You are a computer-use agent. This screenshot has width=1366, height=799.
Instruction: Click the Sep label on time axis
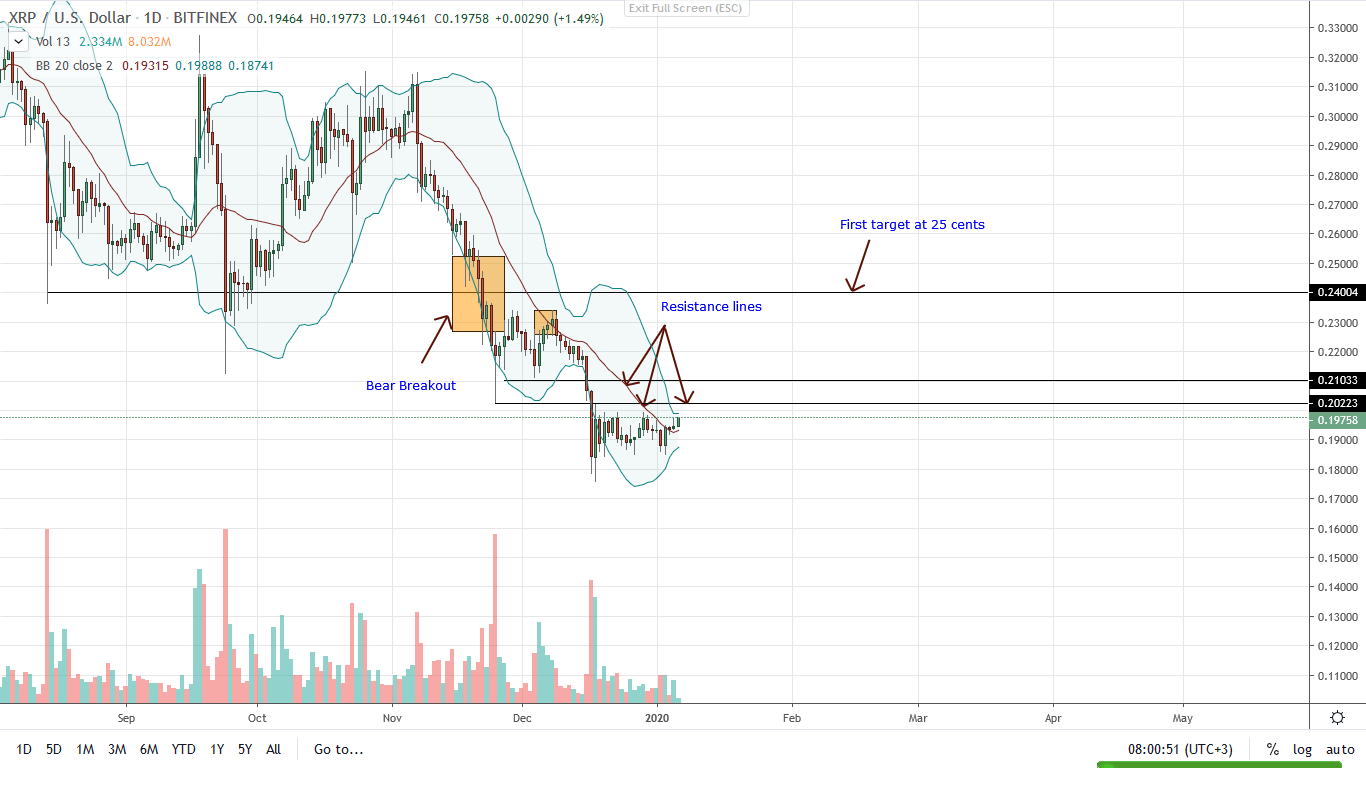(125, 717)
